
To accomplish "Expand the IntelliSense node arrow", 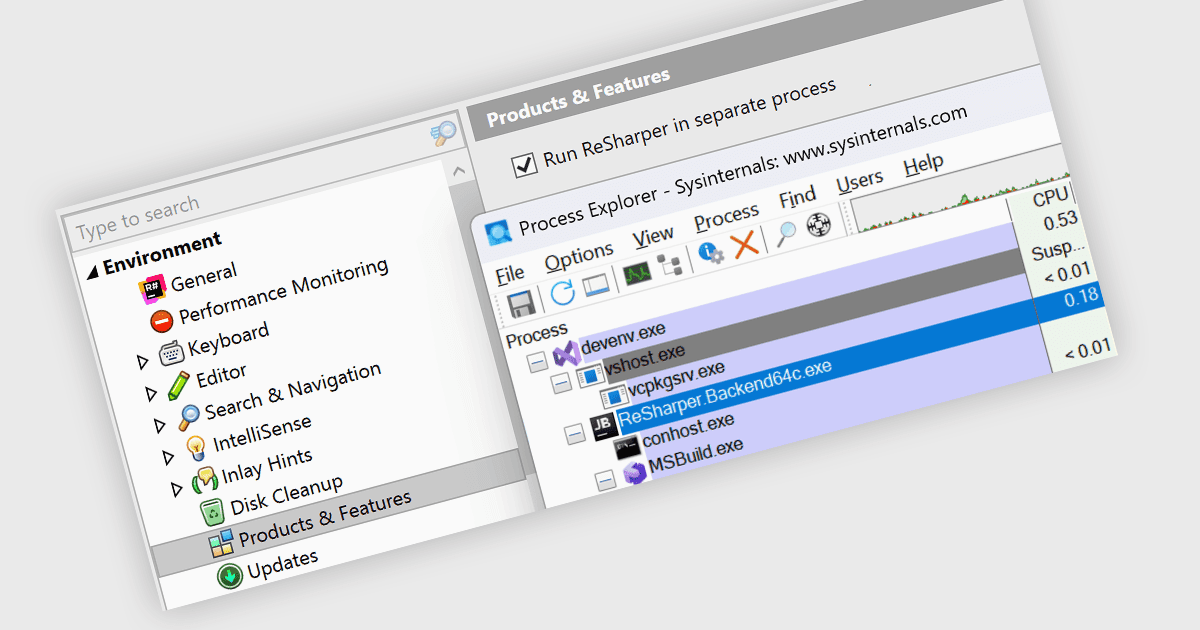I will click(168, 456).
